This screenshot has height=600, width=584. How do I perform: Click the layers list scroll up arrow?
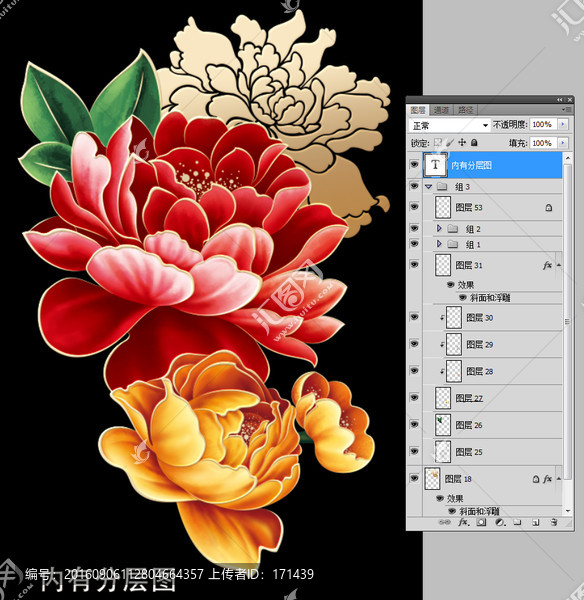568,158
